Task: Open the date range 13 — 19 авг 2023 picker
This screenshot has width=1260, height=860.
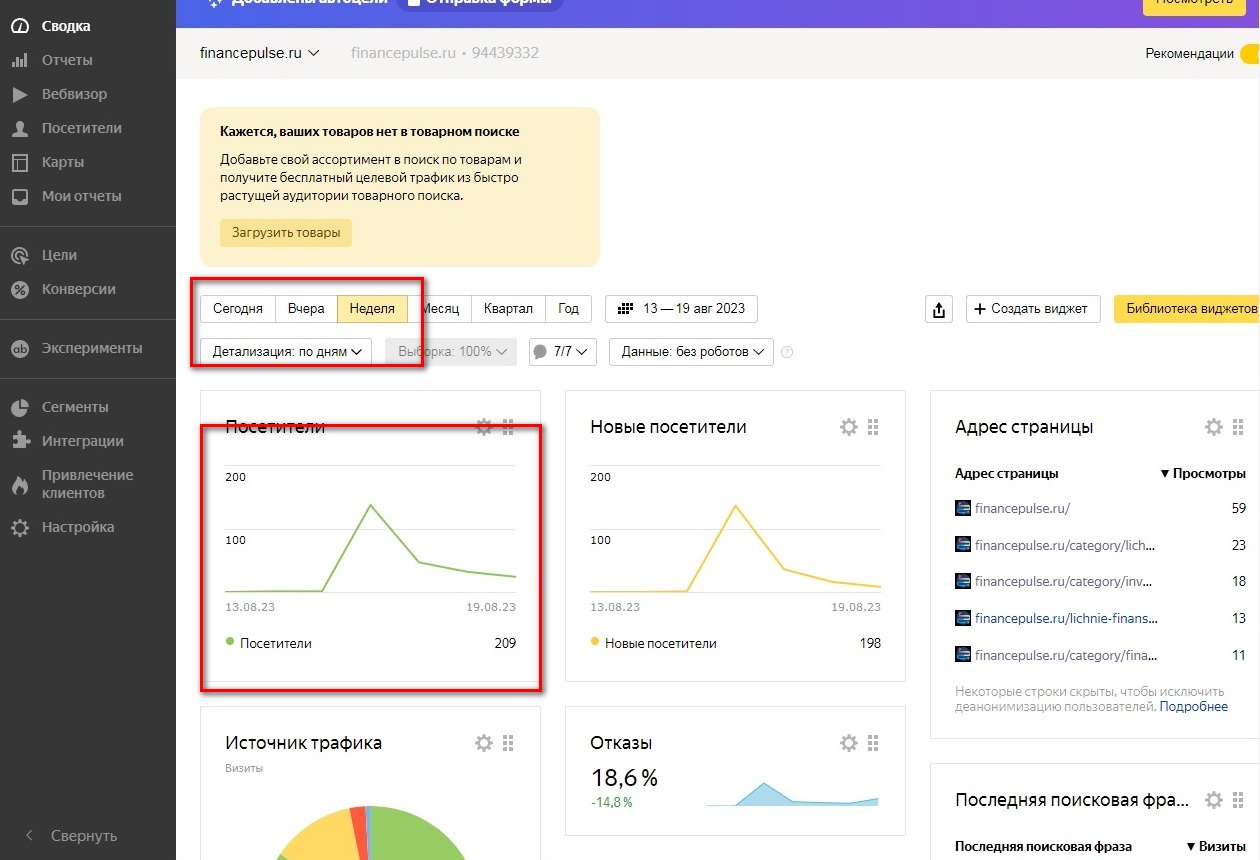Action: click(x=681, y=309)
